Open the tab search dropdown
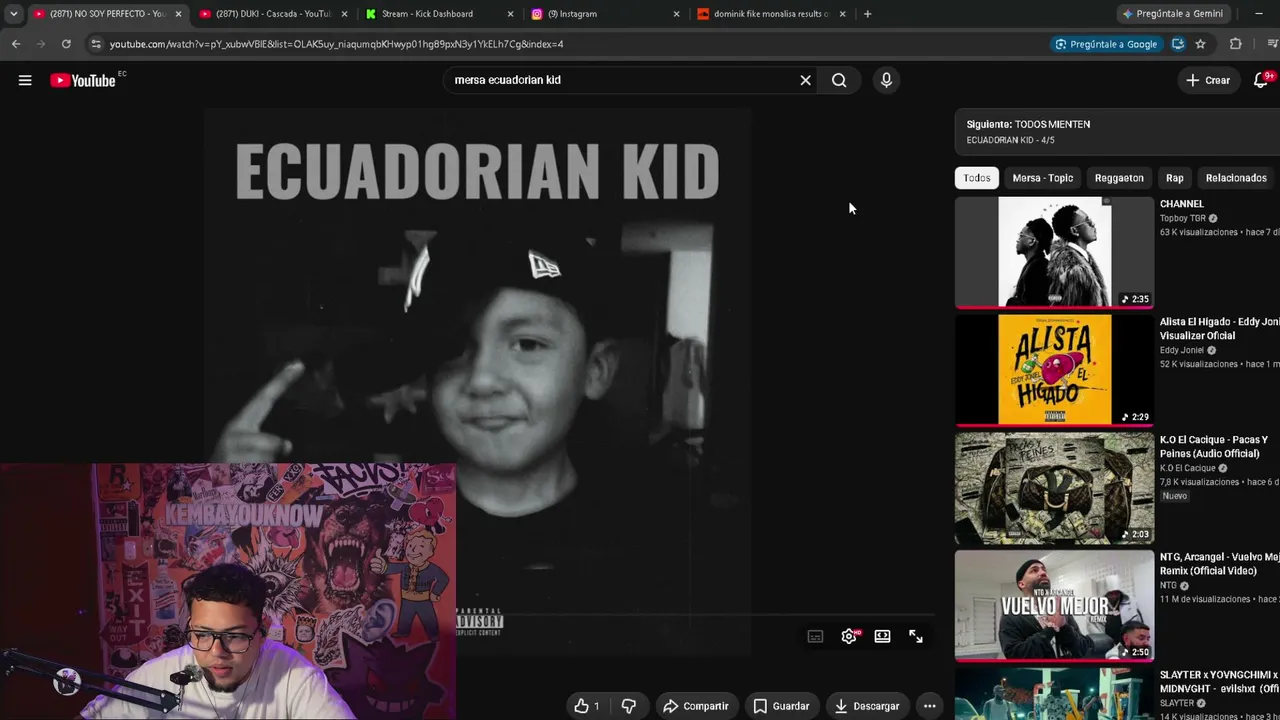Screen dimensions: 1280x720 point(13,14)
